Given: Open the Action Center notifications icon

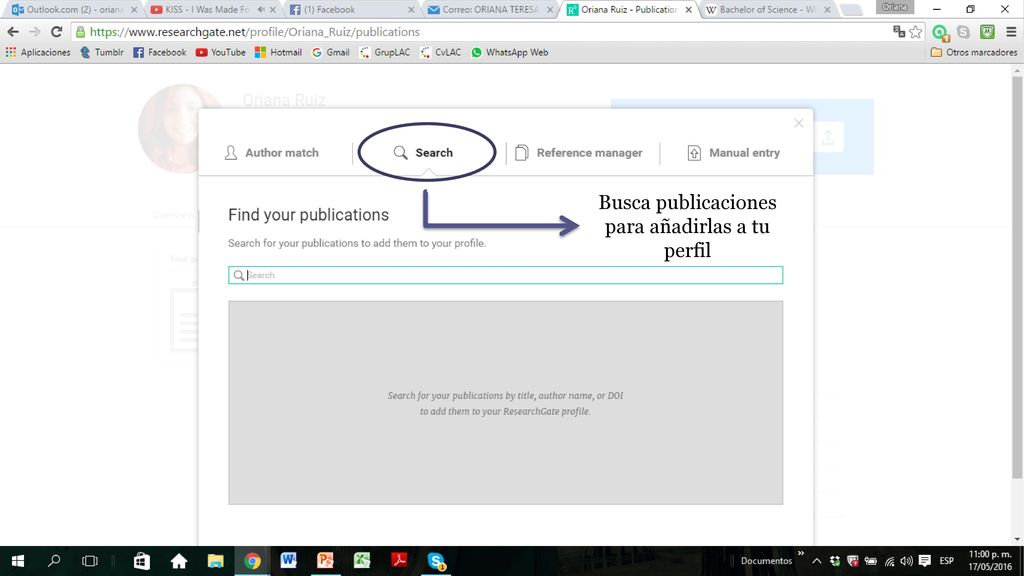Looking at the screenshot, I should point(924,561).
